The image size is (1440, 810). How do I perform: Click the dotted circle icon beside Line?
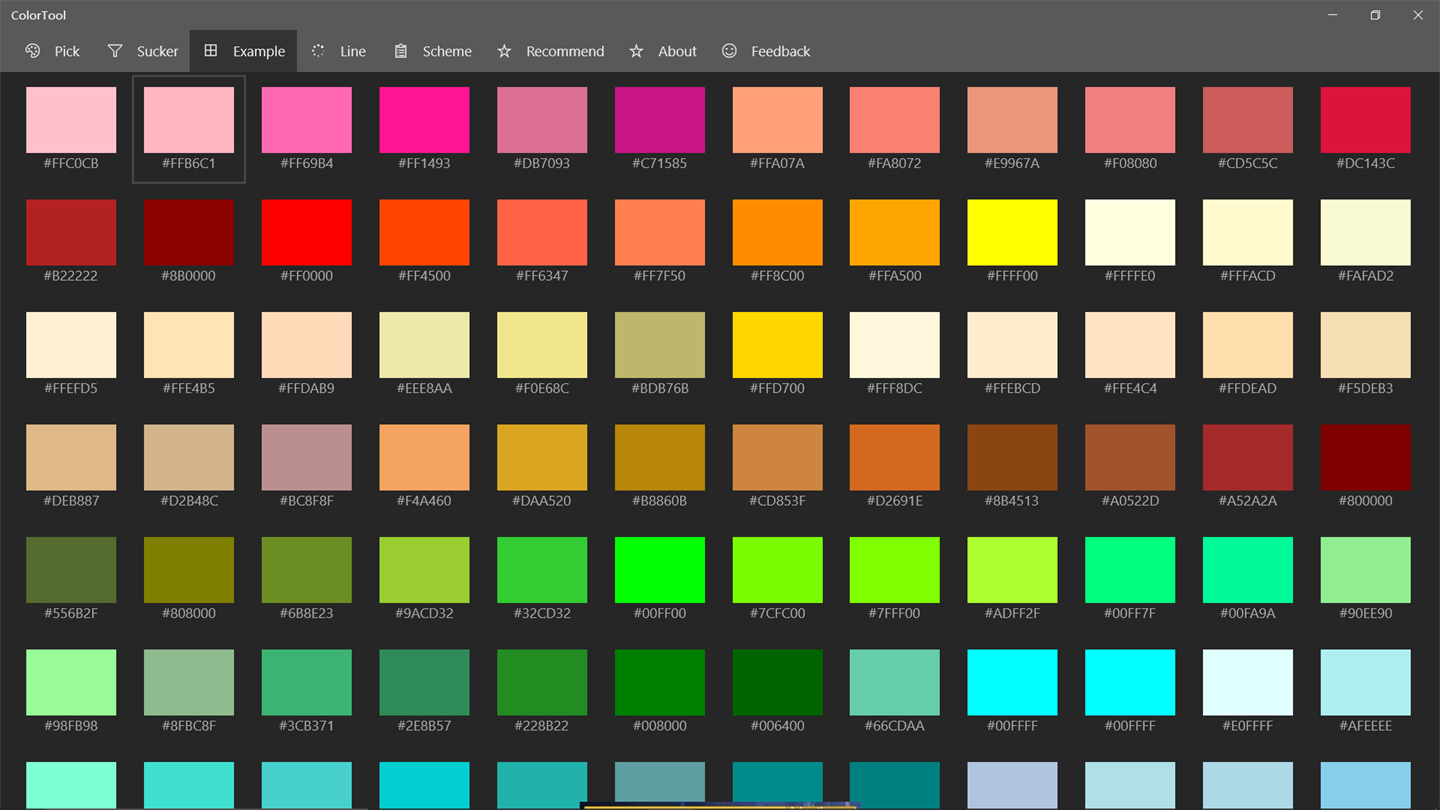tap(318, 51)
